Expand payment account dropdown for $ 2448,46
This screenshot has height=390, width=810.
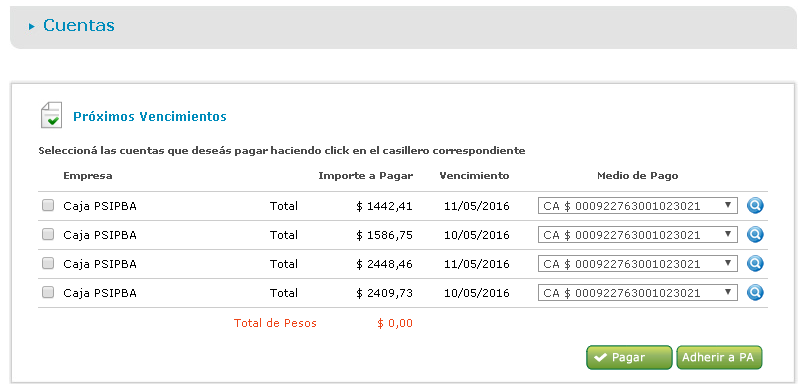637,263
